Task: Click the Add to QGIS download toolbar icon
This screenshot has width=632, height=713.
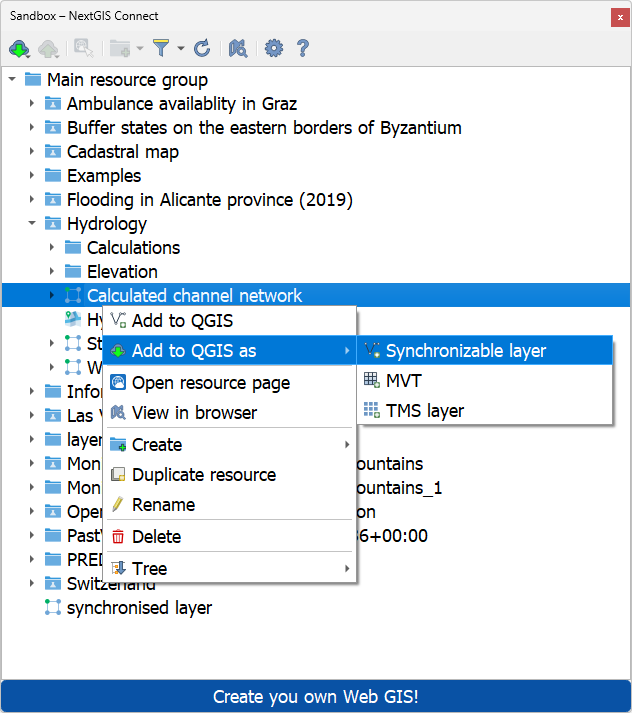Action: [19, 48]
